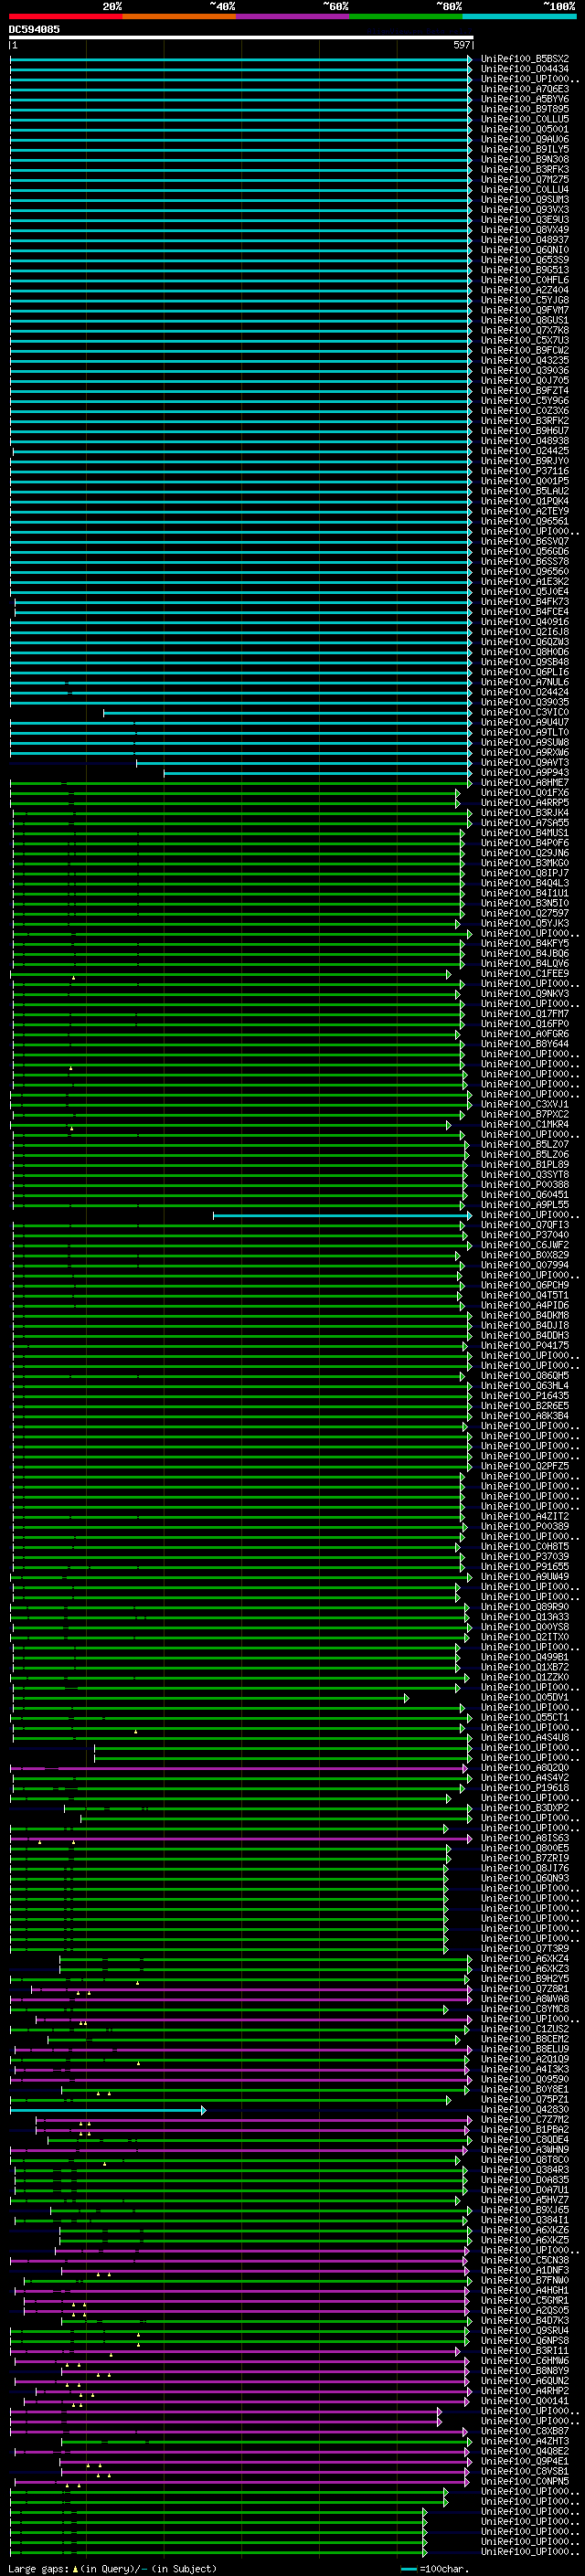This screenshot has width=585, height=2576.
Task: Select the UniRef100_P00388 label
Action: click(x=525, y=1185)
